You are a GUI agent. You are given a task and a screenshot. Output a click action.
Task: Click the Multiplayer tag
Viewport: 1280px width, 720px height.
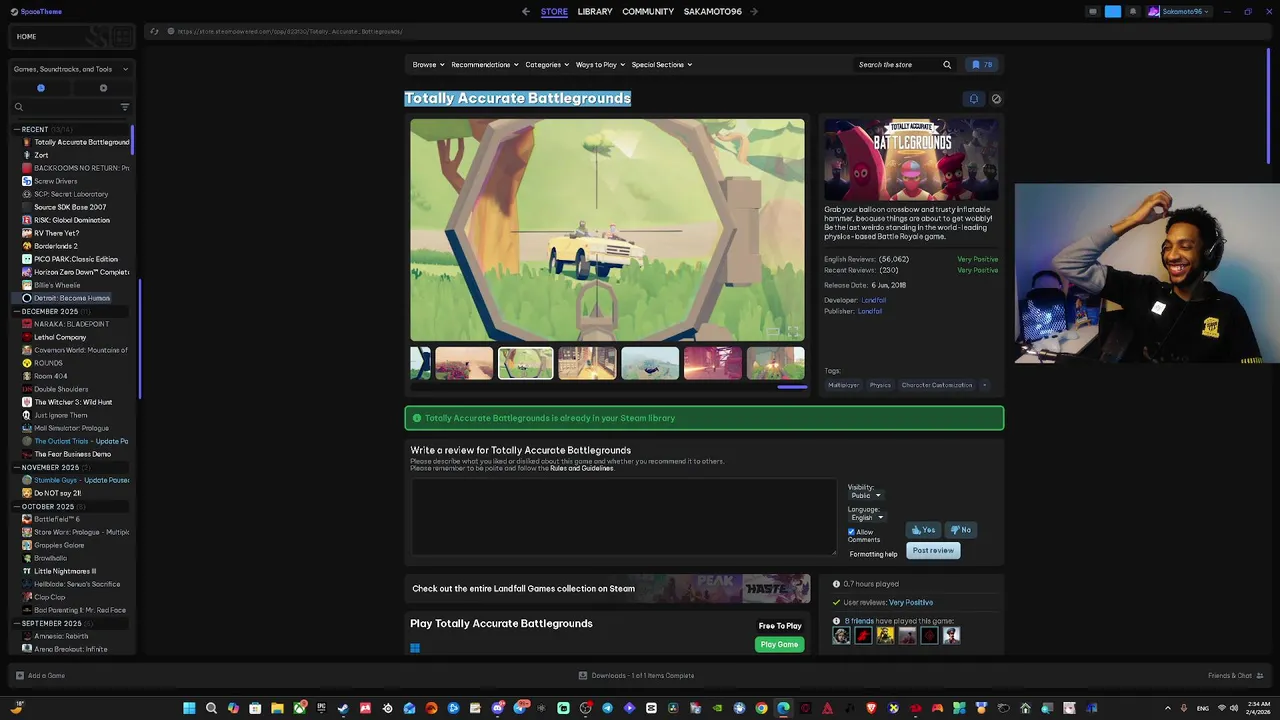pos(845,385)
